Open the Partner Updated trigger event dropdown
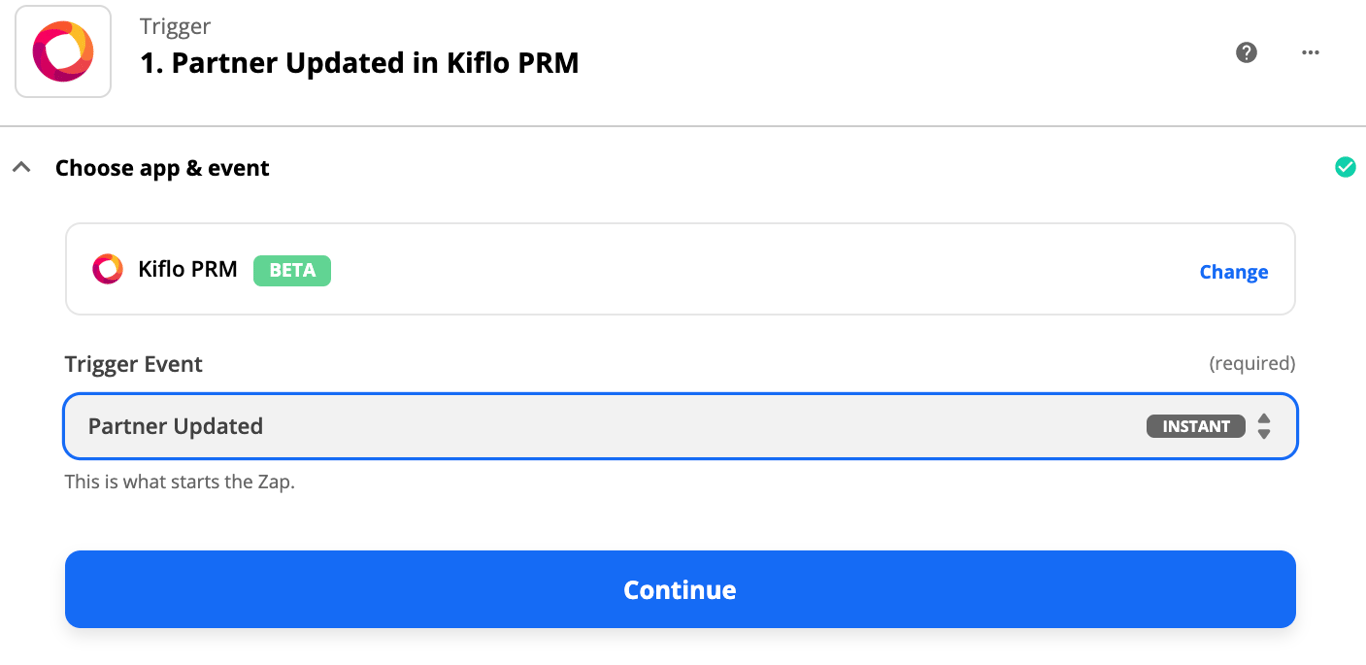 pos(600,426)
